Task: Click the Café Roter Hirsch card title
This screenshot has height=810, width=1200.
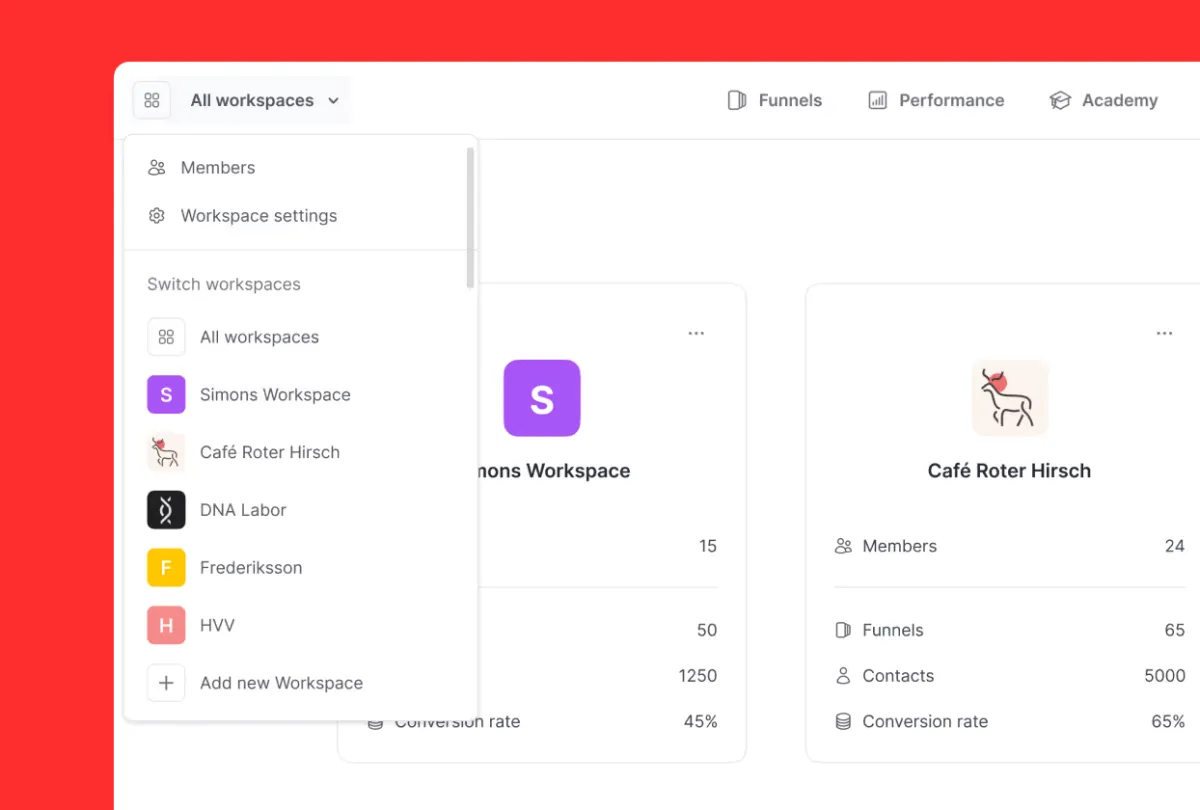Action: 1010,471
